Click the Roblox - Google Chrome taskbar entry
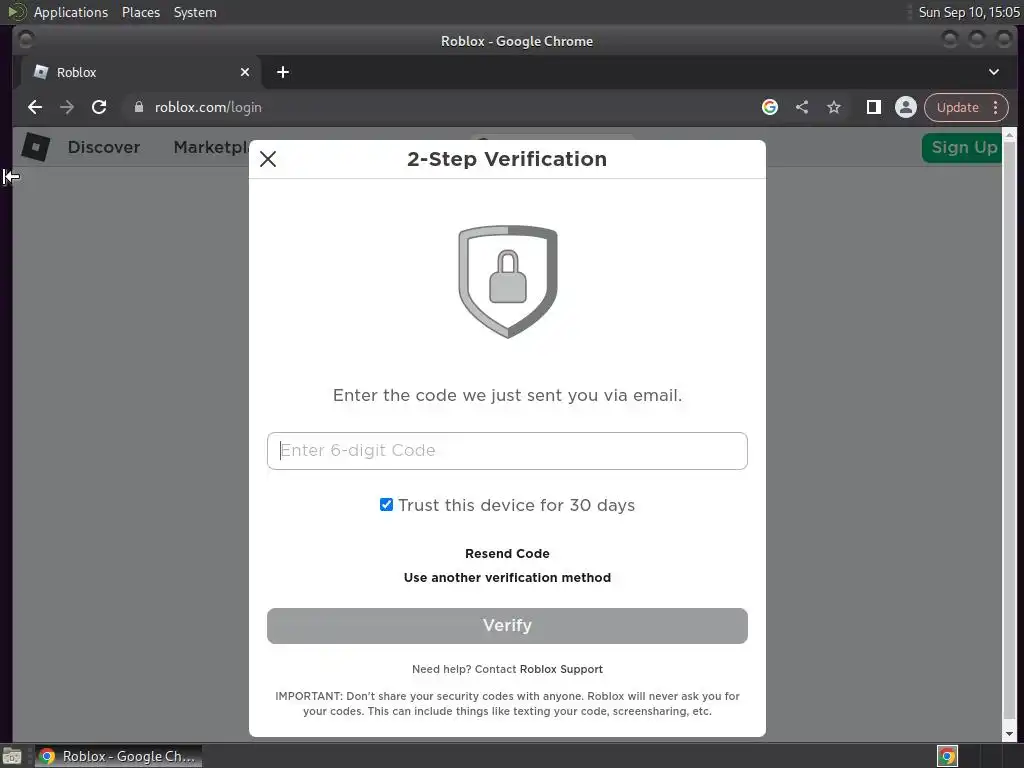The image size is (1024, 768). point(118,756)
